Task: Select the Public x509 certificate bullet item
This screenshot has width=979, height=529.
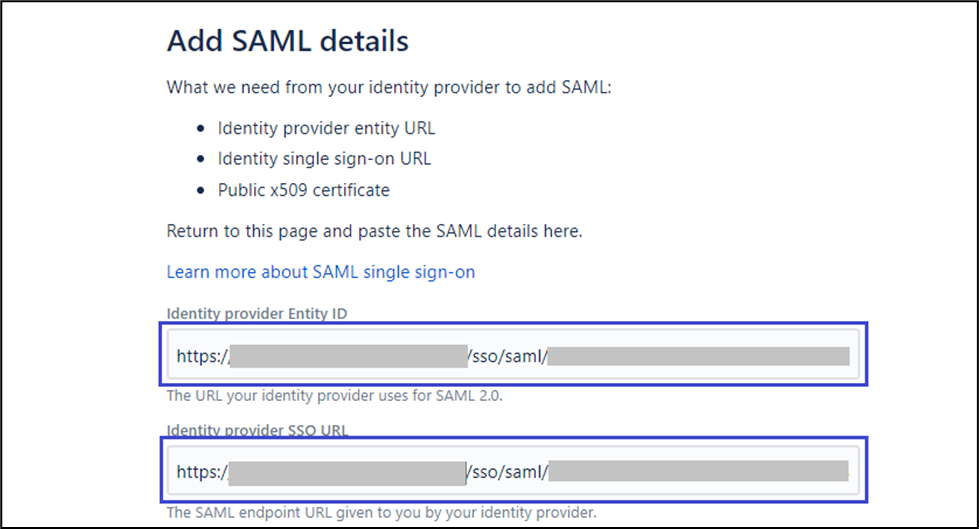Action: pyautogui.click(x=304, y=190)
